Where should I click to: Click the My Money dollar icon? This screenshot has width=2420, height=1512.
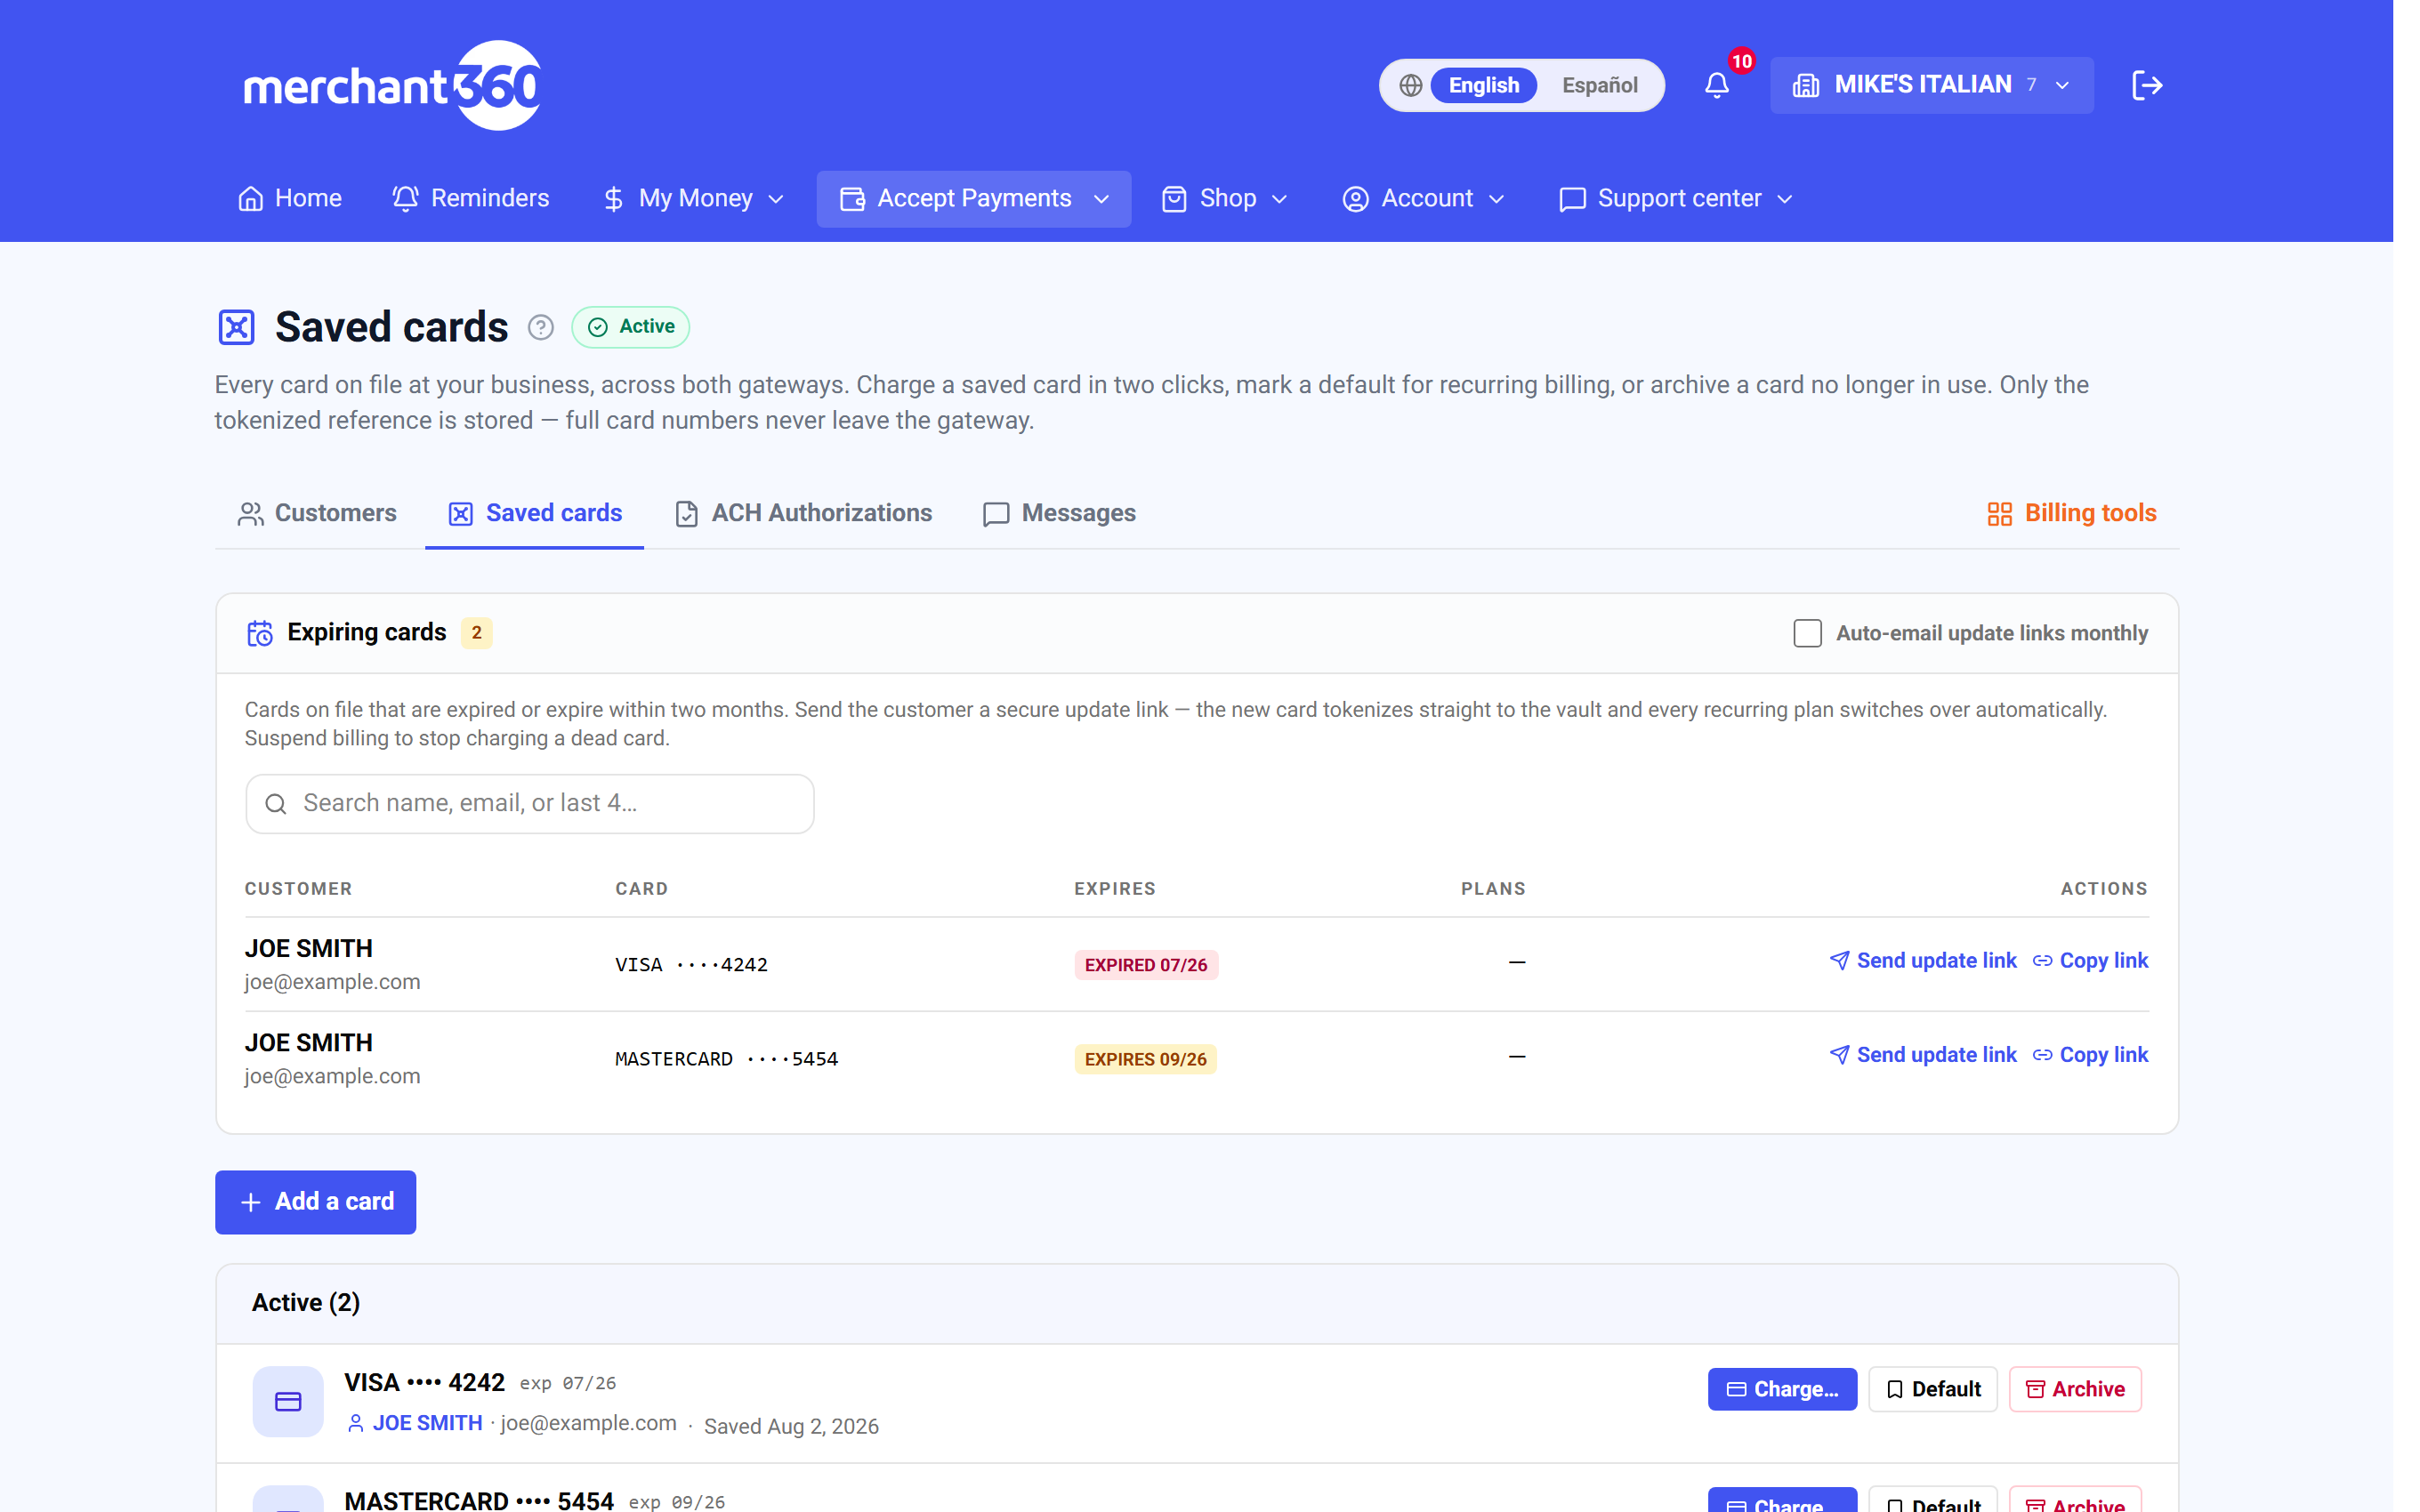tap(613, 199)
